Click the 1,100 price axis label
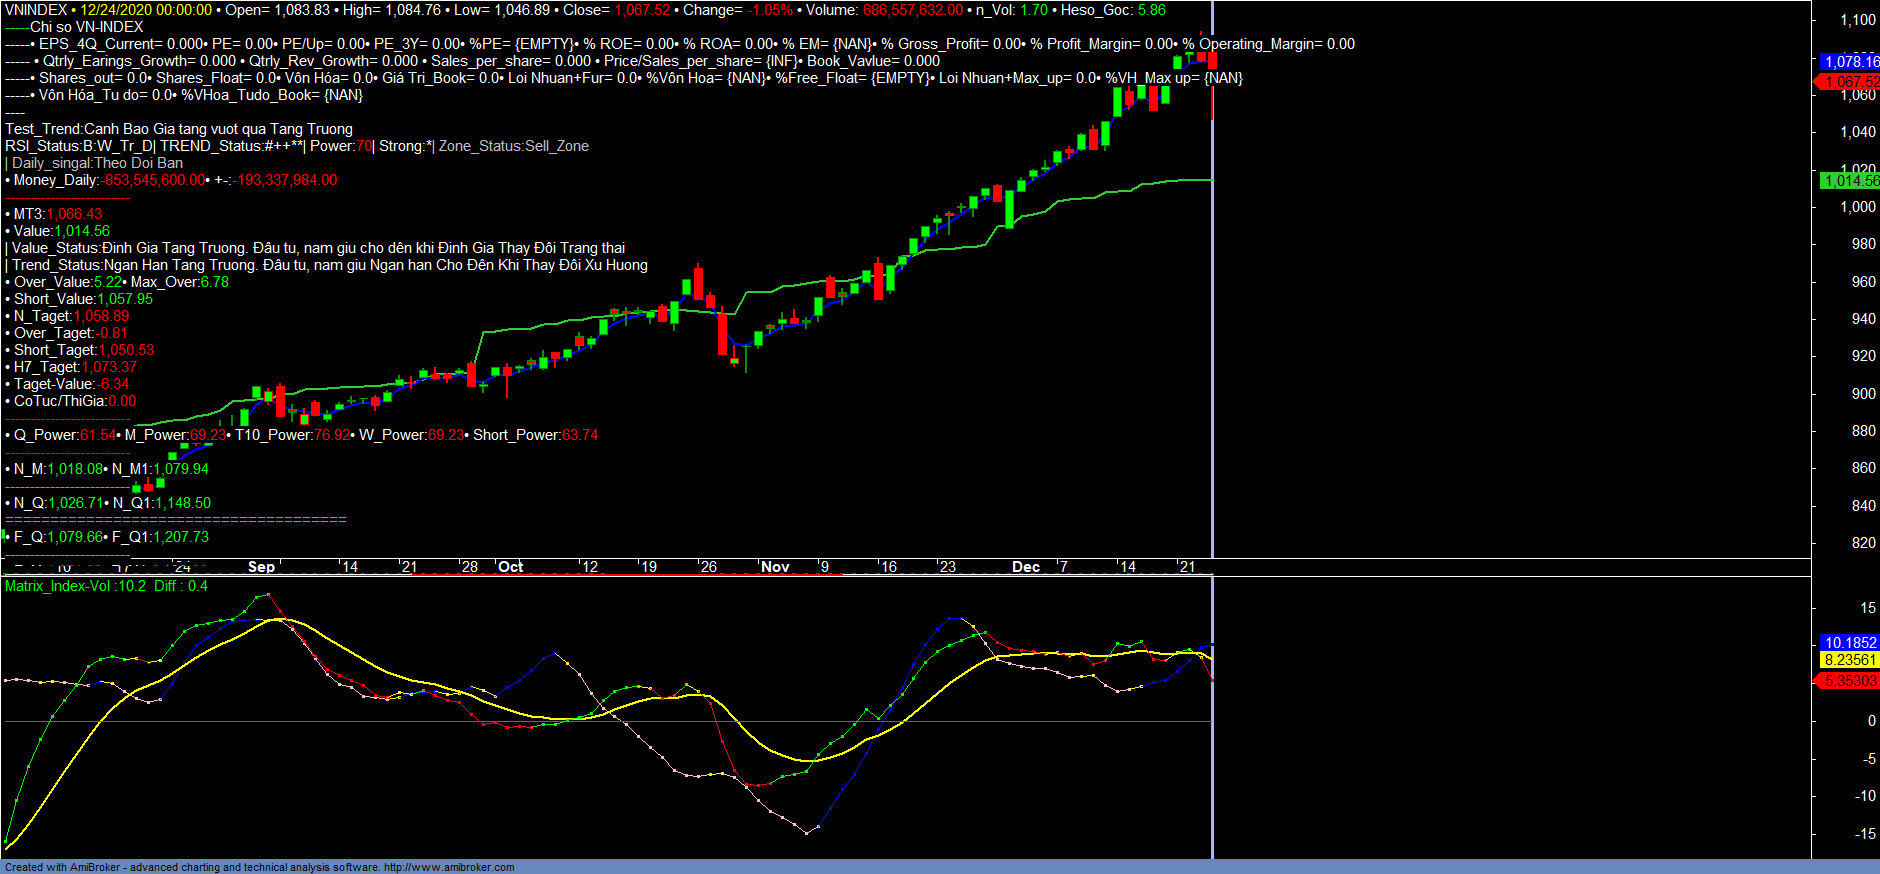 pyautogui.click(x=1858, y=20)
